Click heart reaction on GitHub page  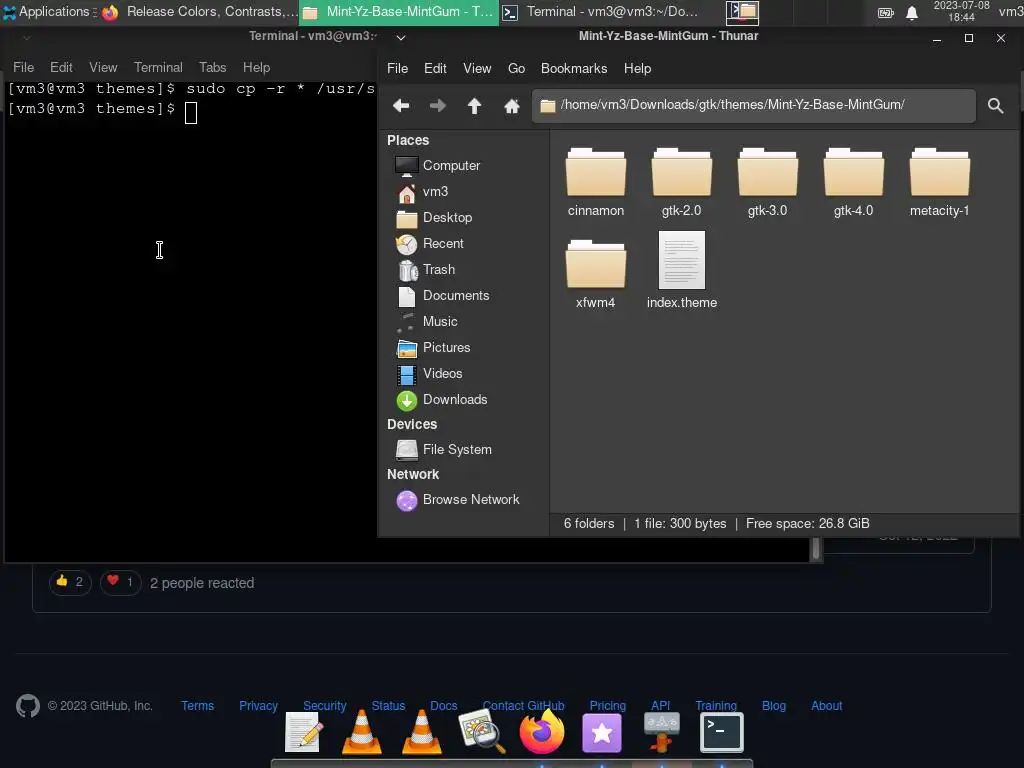point(120,582)
